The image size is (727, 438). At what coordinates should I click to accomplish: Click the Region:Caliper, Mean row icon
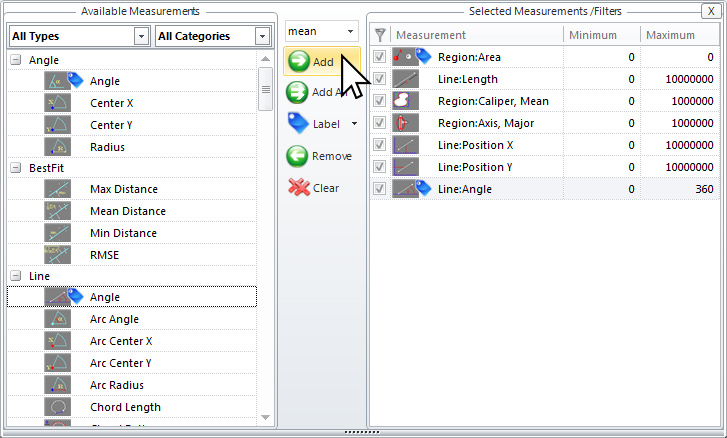(405, 101)
